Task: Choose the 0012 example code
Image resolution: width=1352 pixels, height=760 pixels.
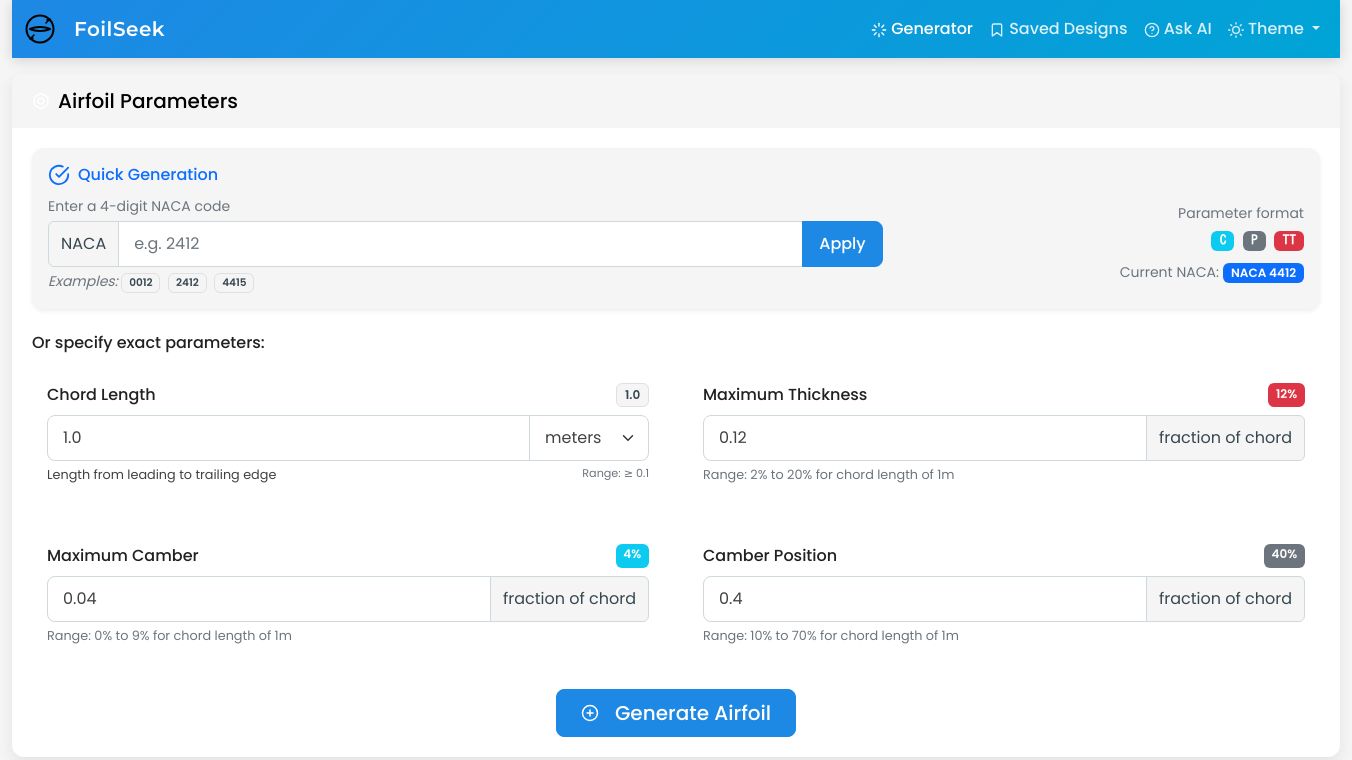Action: point(141,283)
